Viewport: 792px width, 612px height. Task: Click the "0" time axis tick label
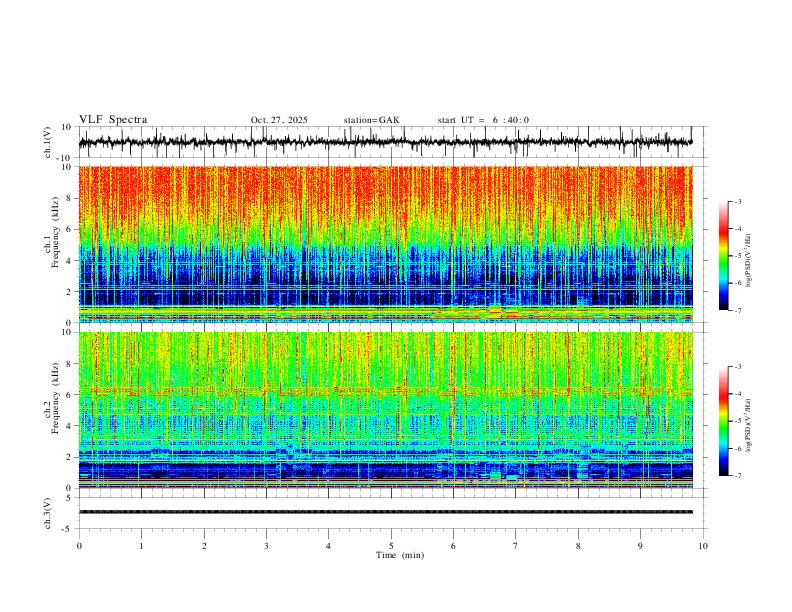79,546
